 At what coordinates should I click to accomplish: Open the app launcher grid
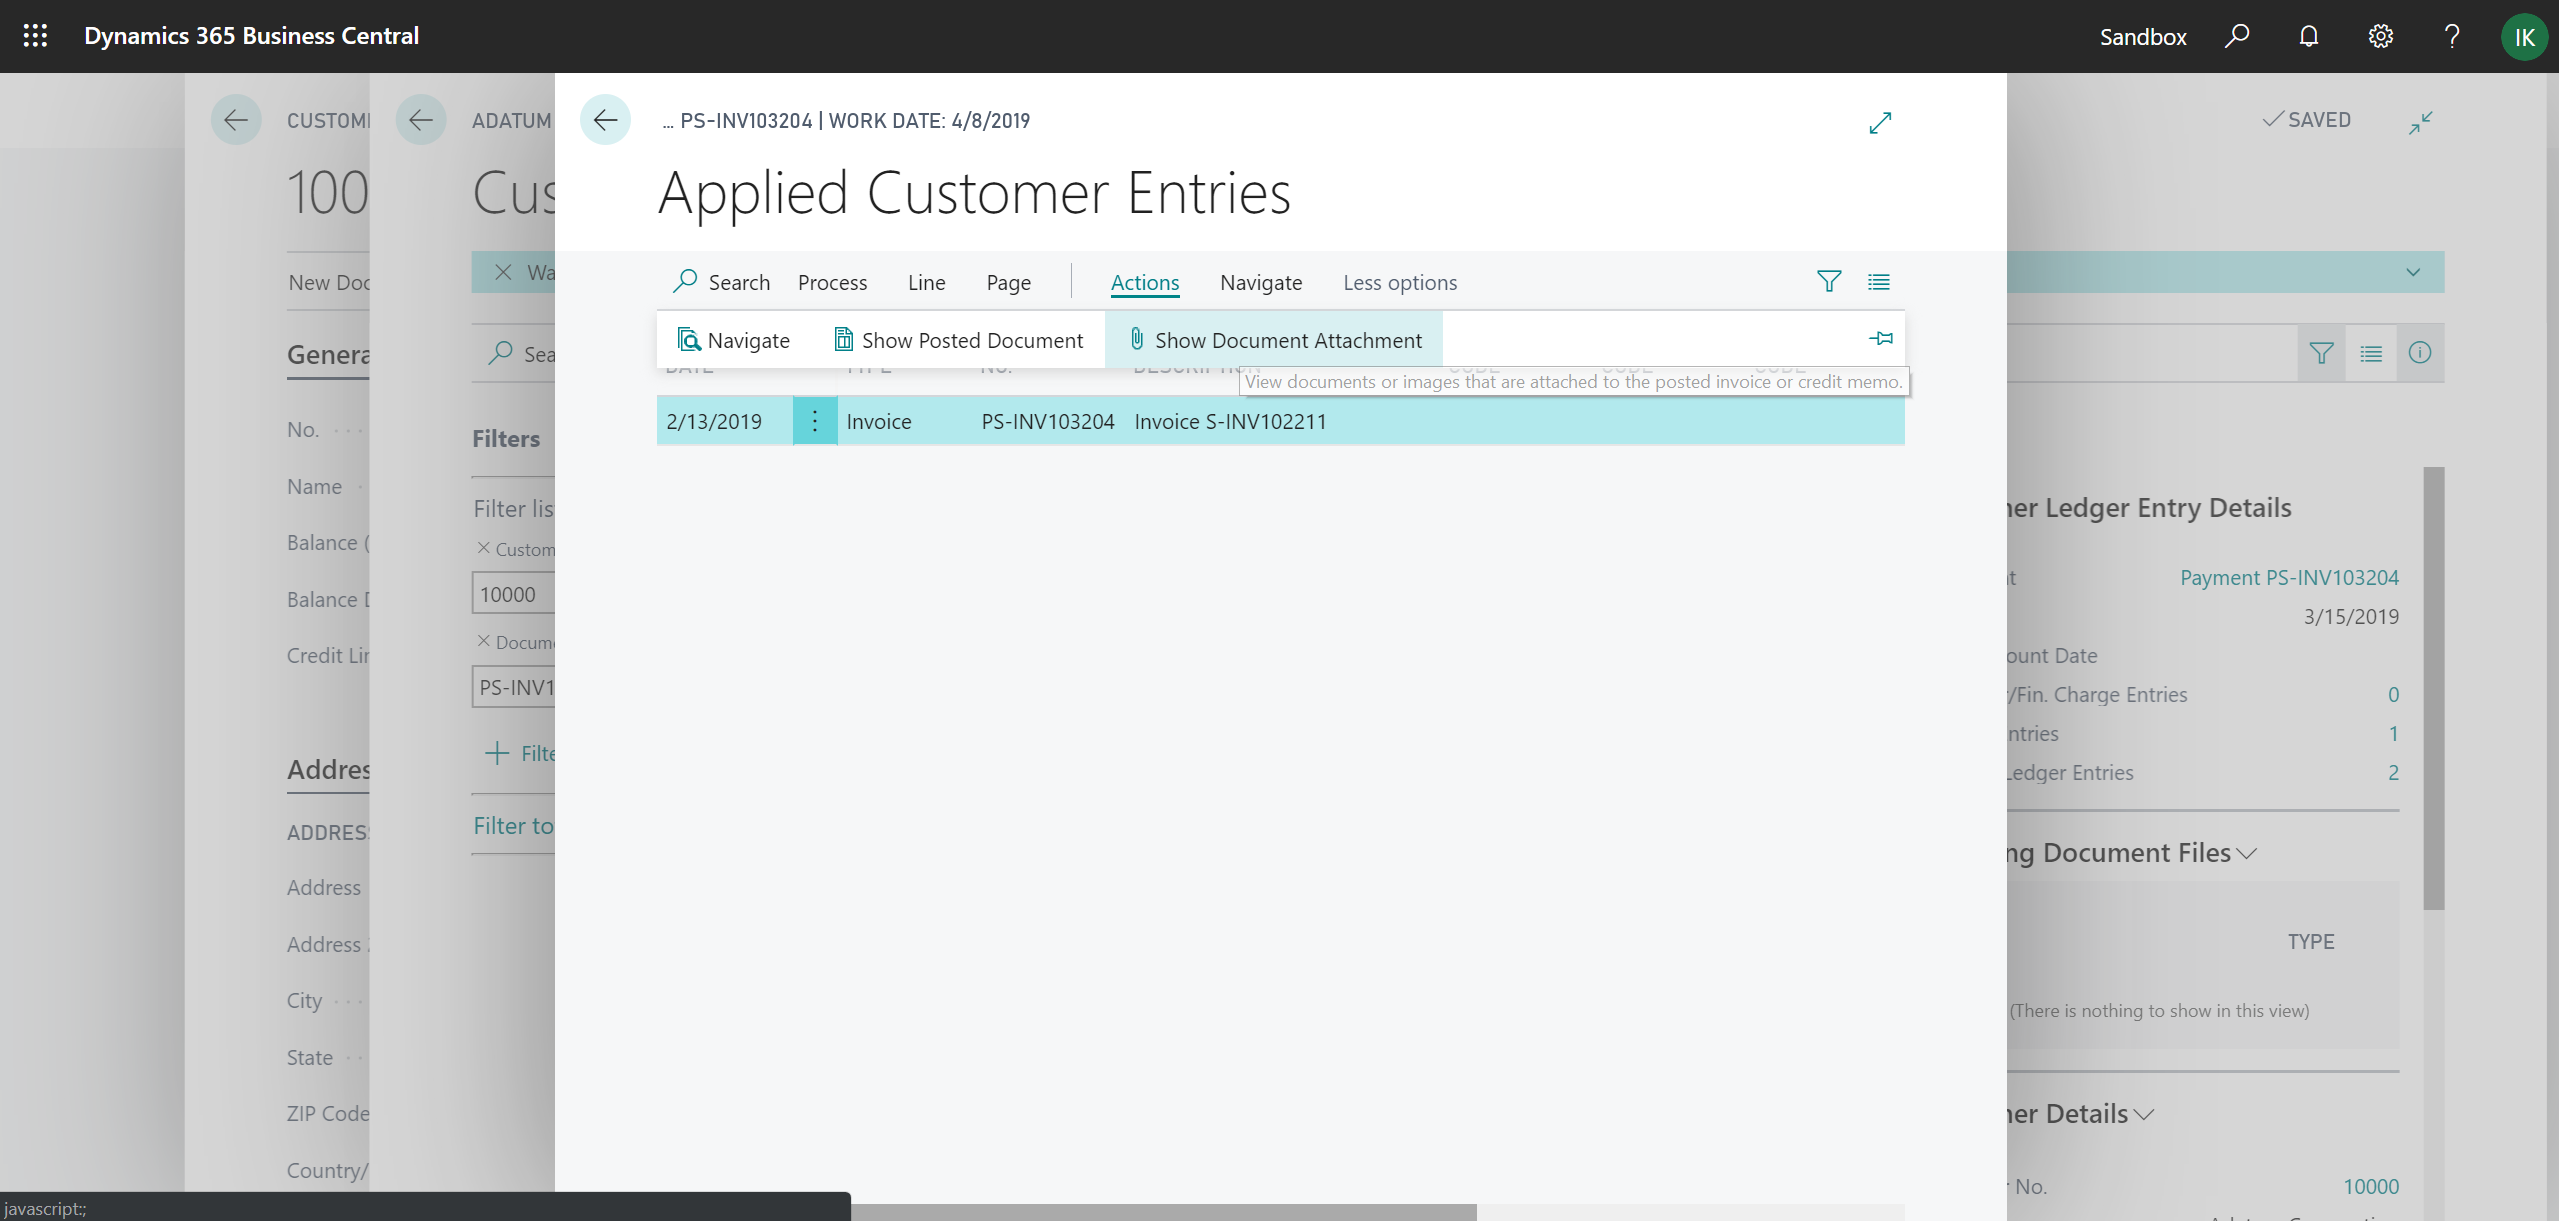pos(35,36)
